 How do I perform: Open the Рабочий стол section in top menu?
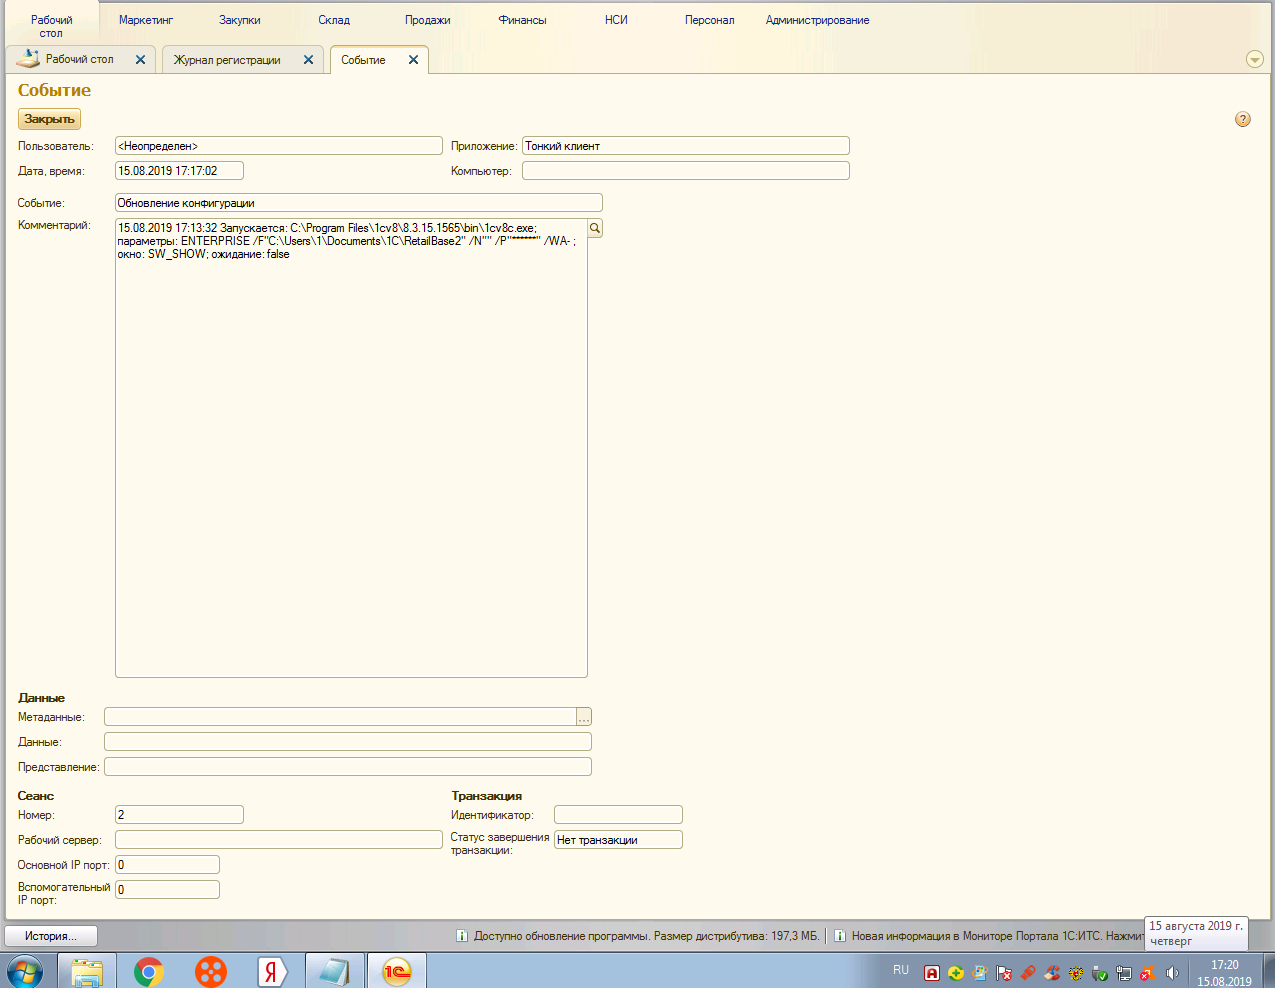[51, 26]
